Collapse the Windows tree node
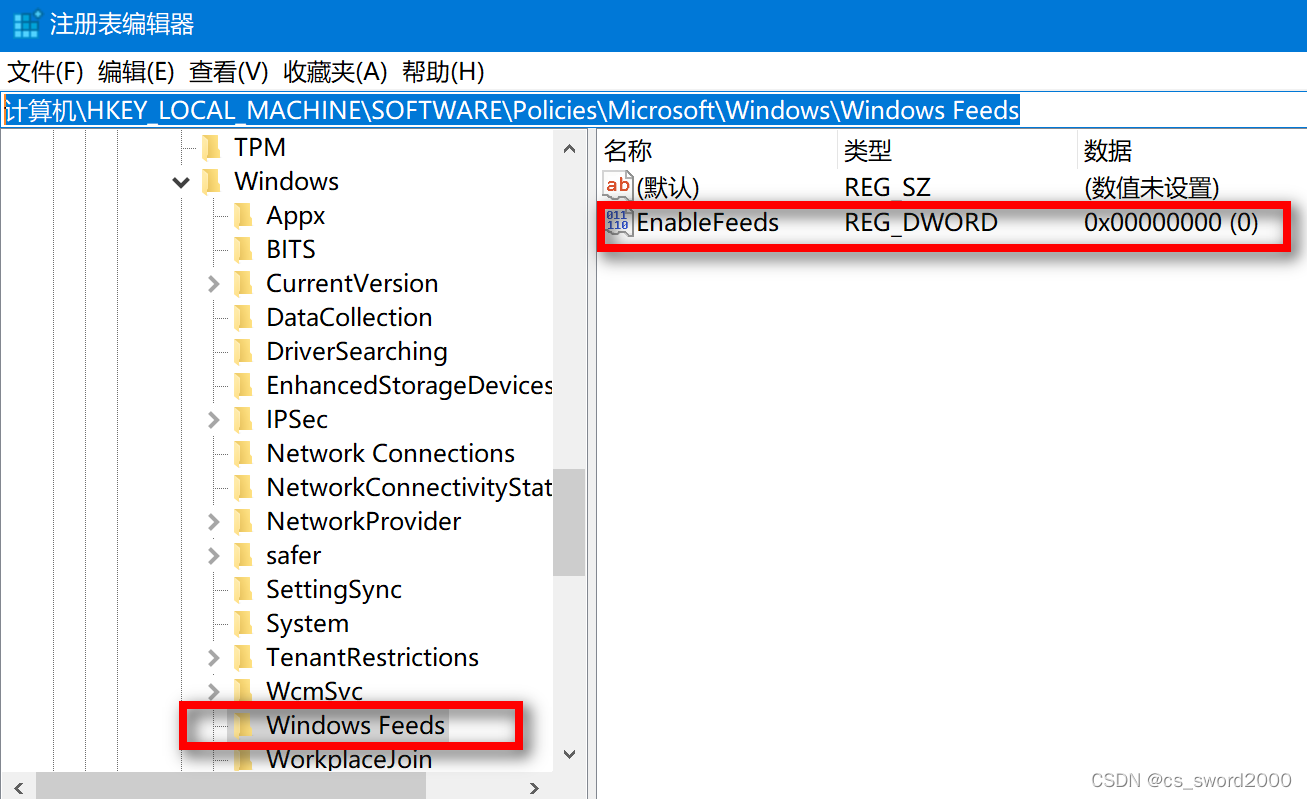Image resolution: width=1307 pixels, height=799 pixels. click(181, 182)
